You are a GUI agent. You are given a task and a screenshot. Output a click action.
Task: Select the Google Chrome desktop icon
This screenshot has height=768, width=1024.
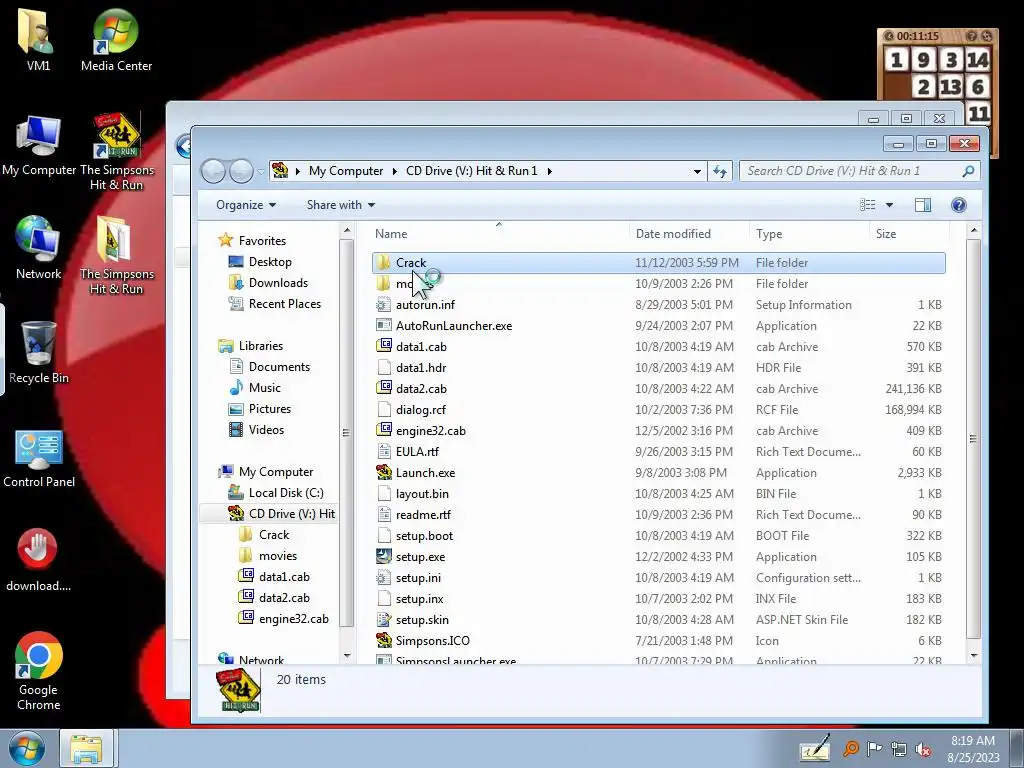click(x=39, y=671)
